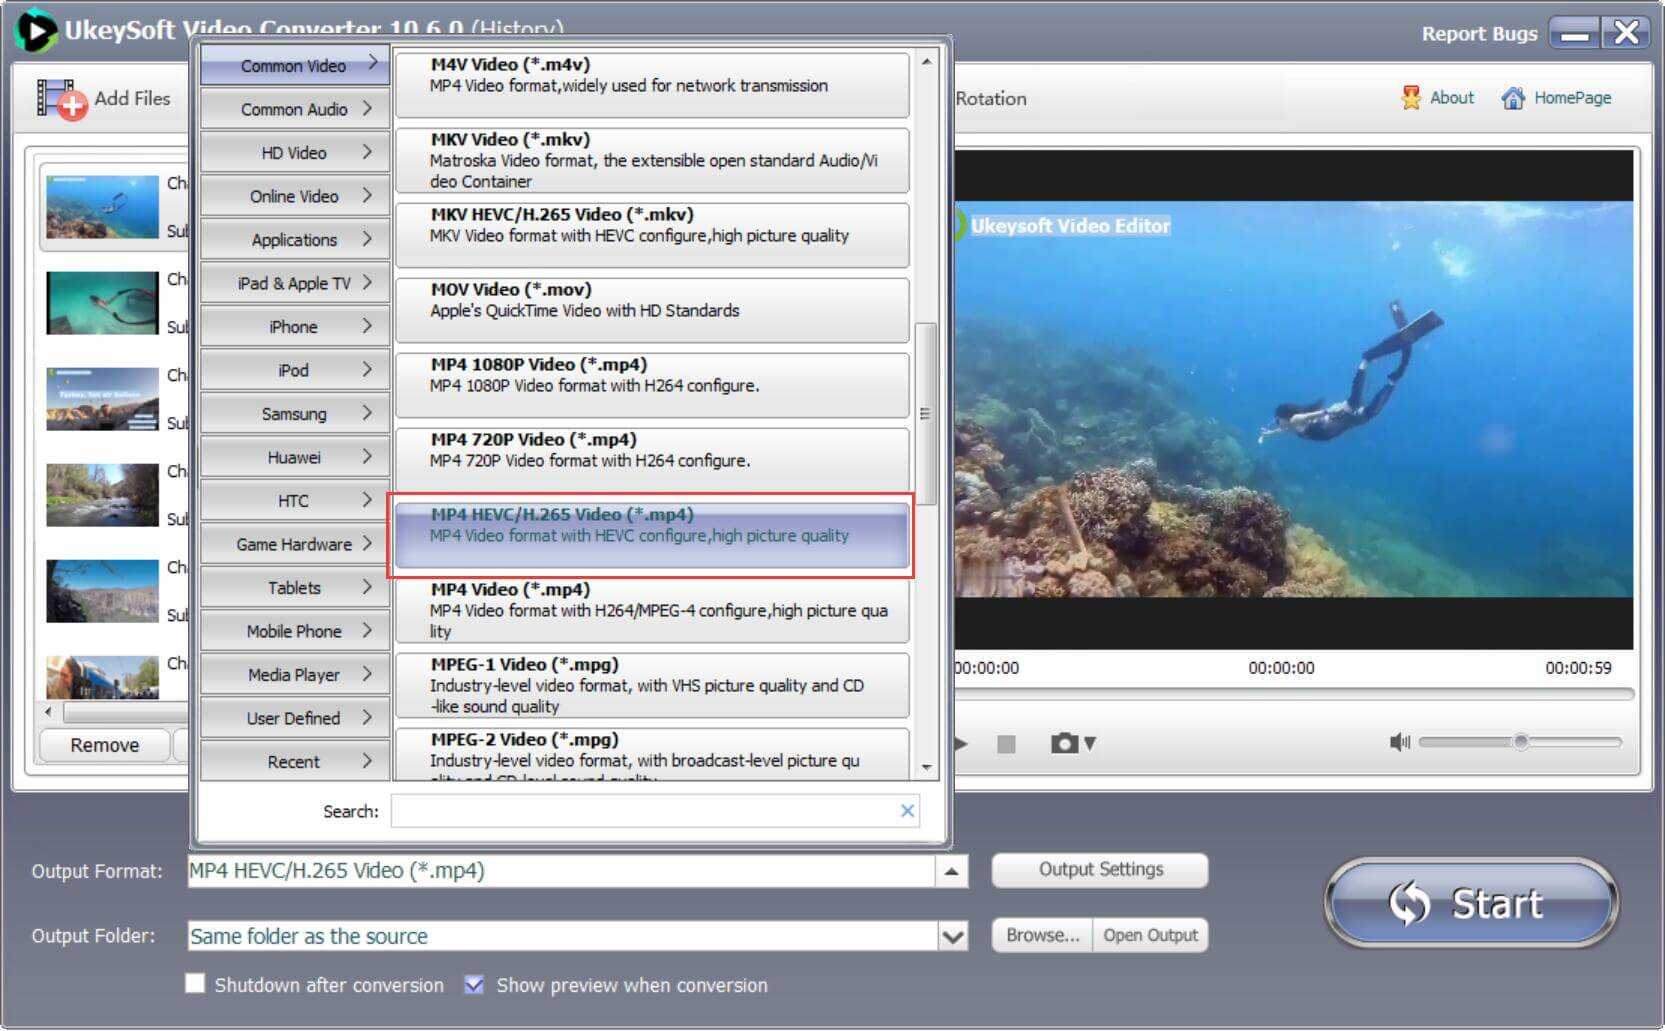The height and width of the screenshot is (1031, 1665).
Task: Click the Output Settings button
Action: pyautogui.click(x=1100, y=870)
